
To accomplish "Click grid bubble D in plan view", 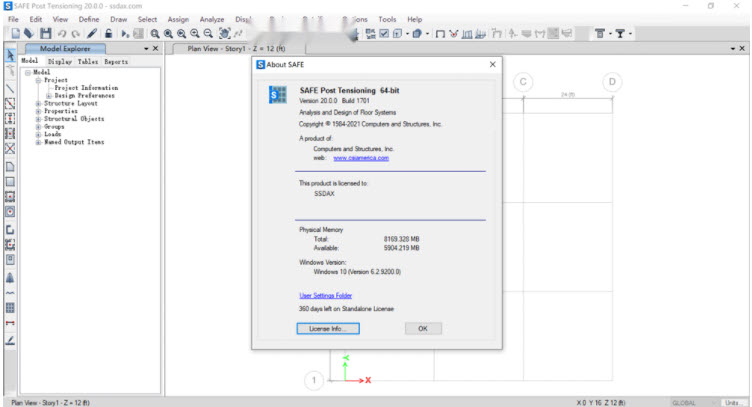I will click(x=612, y=82).
